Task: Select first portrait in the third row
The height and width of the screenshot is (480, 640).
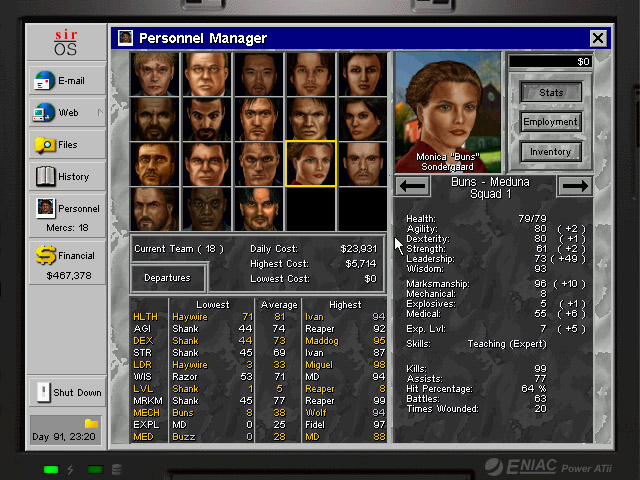Action: click(x=155, y=164)
